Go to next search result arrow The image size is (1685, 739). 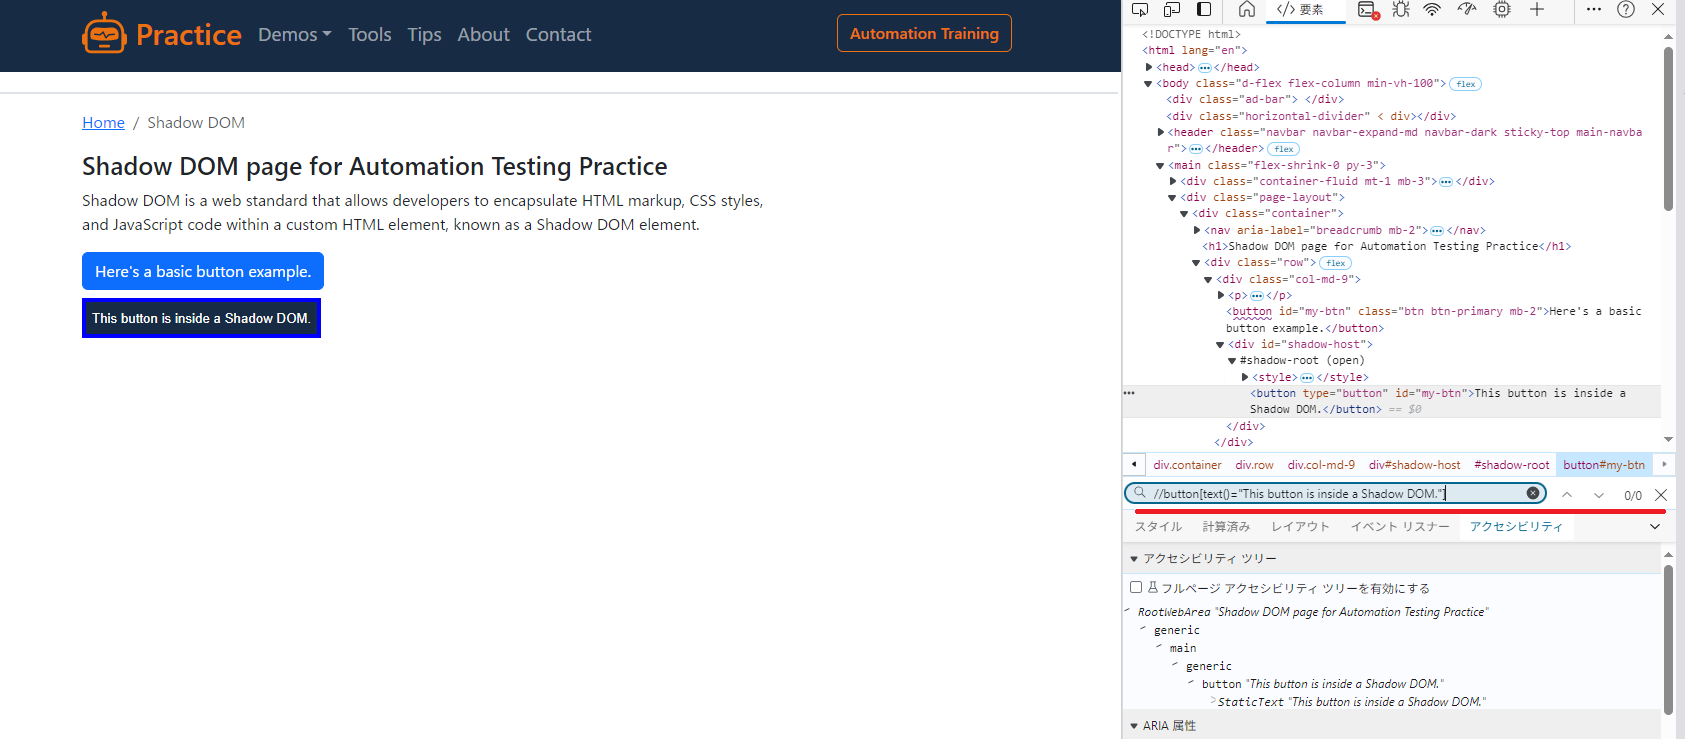tap(1599, 495)
